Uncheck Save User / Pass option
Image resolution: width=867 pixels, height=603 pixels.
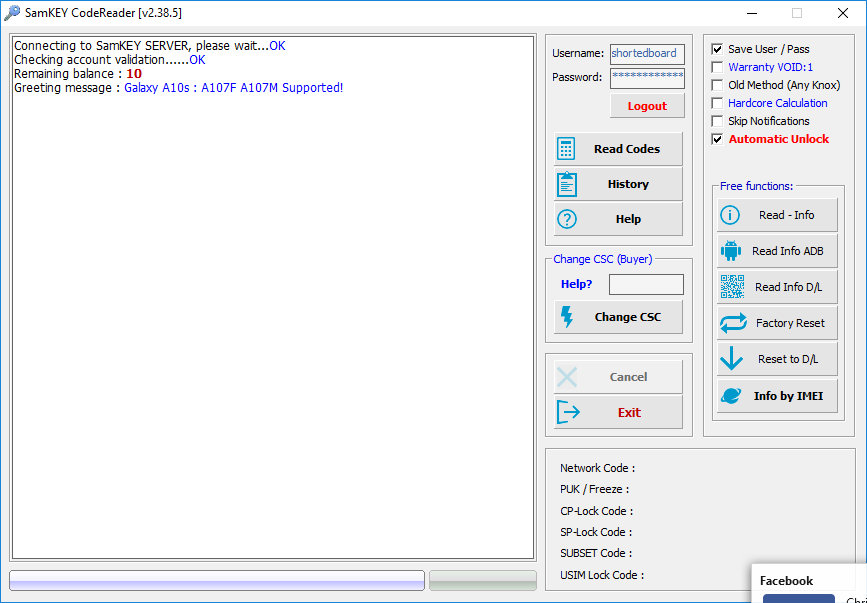click(716, 48)
